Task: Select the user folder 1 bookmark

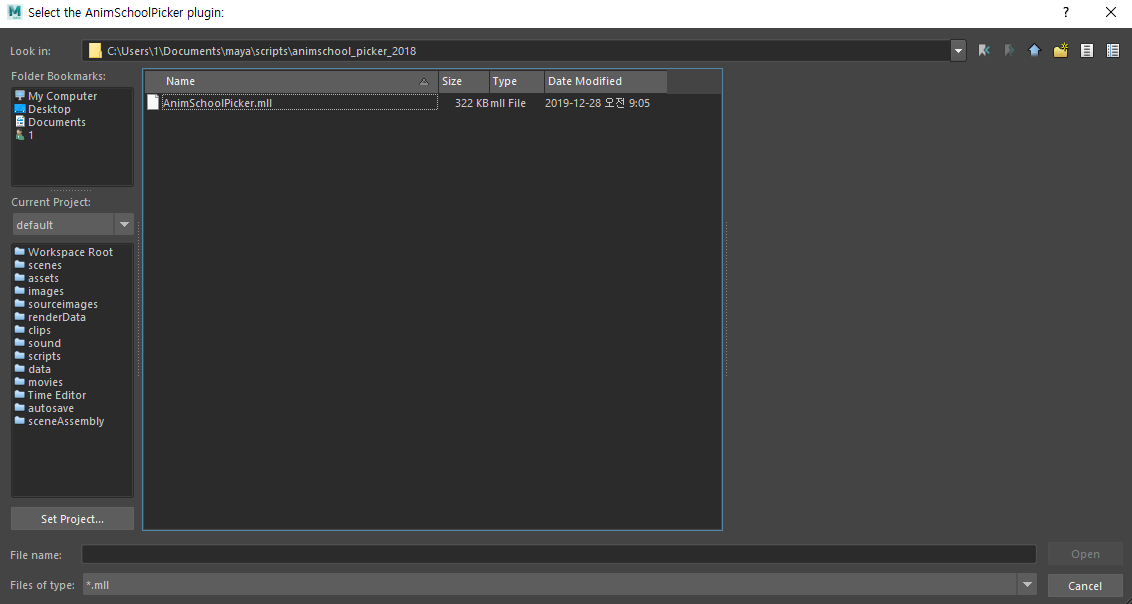Action: click(x=30, y=135)
